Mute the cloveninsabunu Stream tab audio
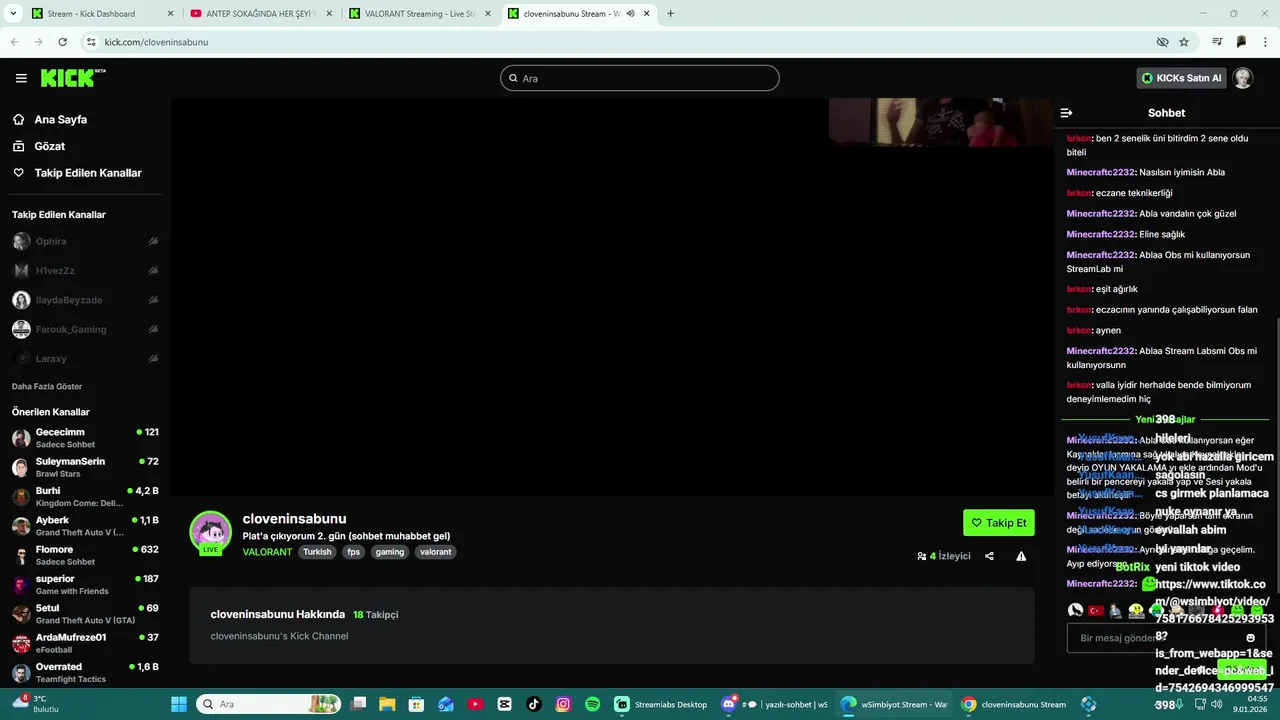The width and height of the screenshot is (1280, 720). pos(630,14)
